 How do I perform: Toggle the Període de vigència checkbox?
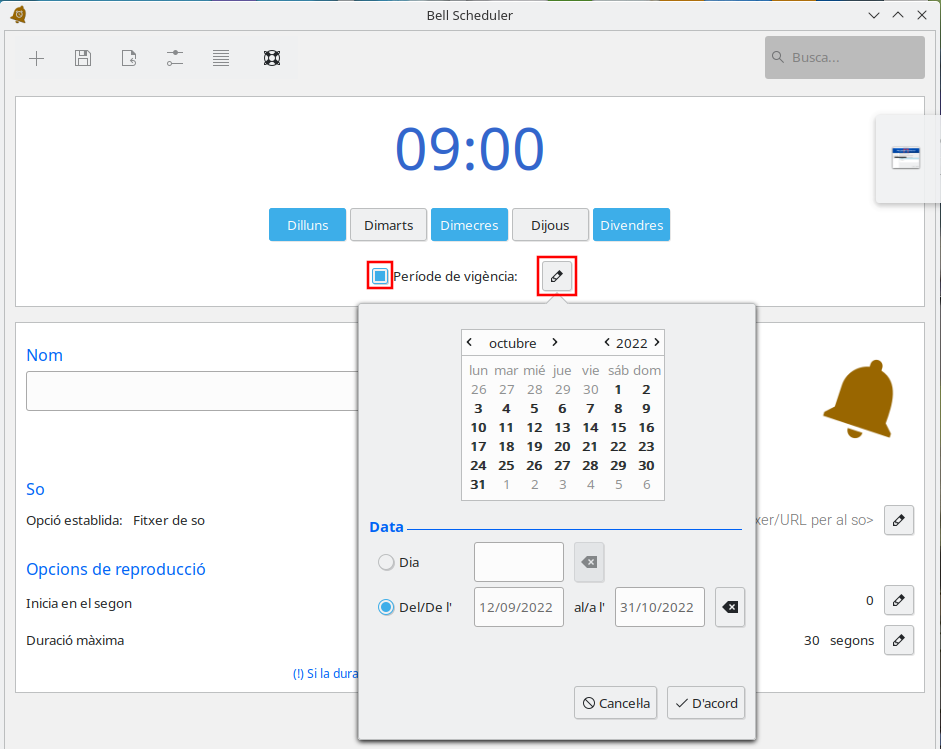point(380,276)
